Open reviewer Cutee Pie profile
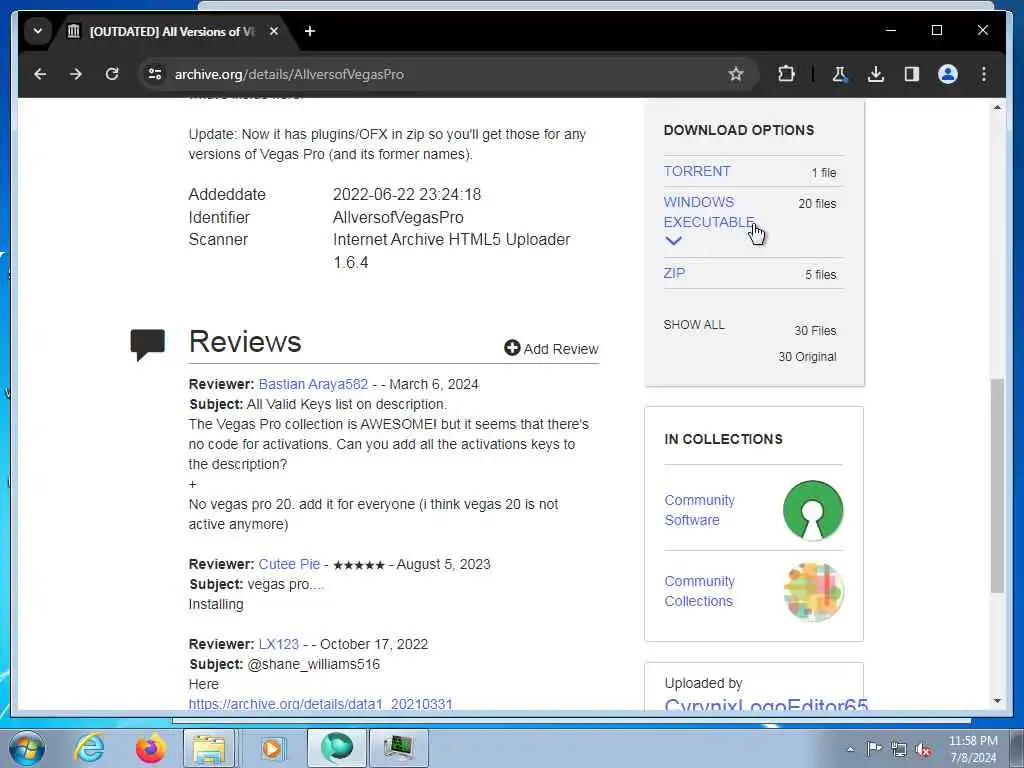The image size is (1024, 768). [x=289, y=564]
